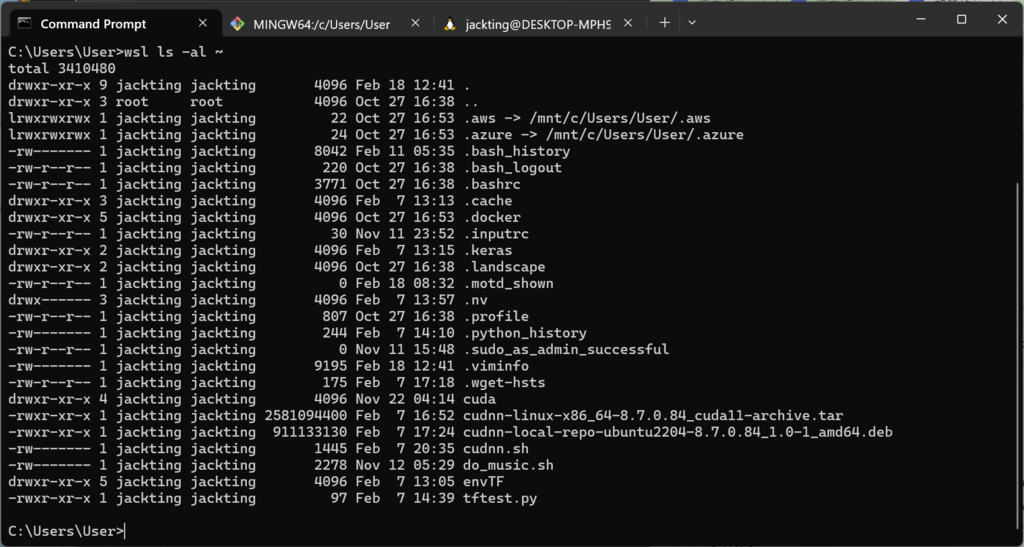The image size is (1024, 547).
Task: Click the '.profile' file name
Action: click(496, 316)
